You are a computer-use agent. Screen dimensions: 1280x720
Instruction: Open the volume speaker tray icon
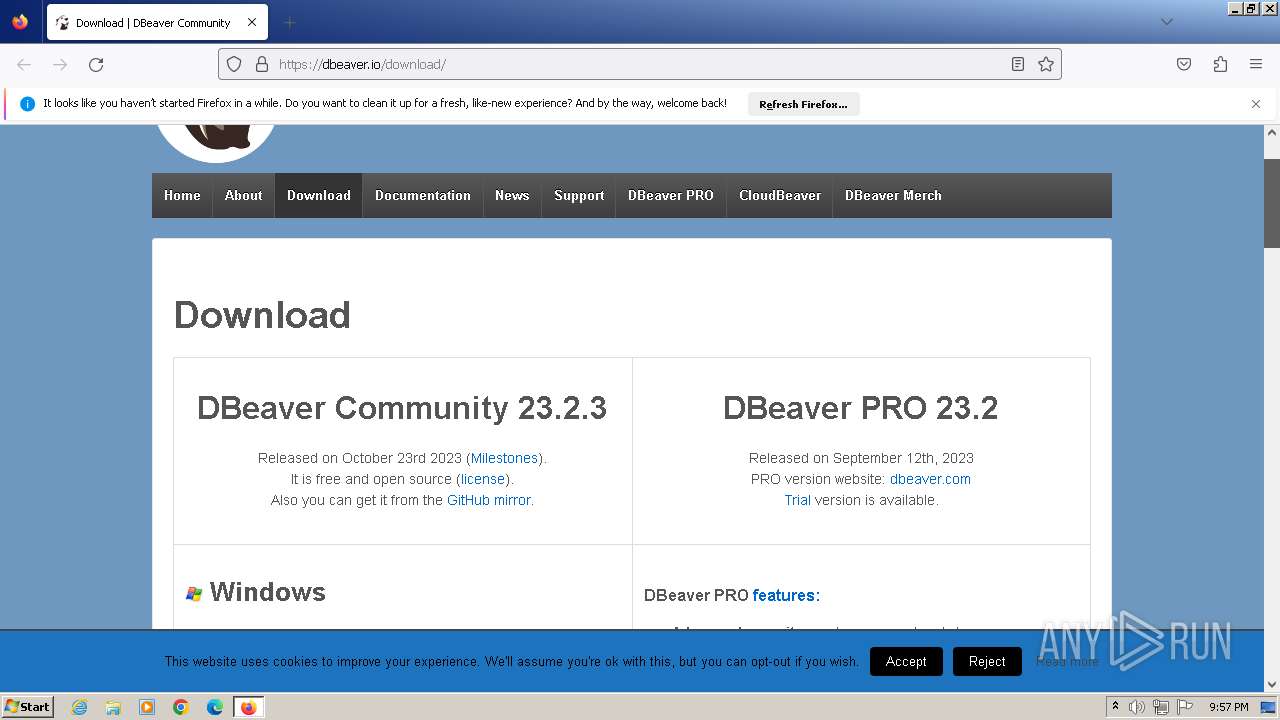(x=1137, y=707)
